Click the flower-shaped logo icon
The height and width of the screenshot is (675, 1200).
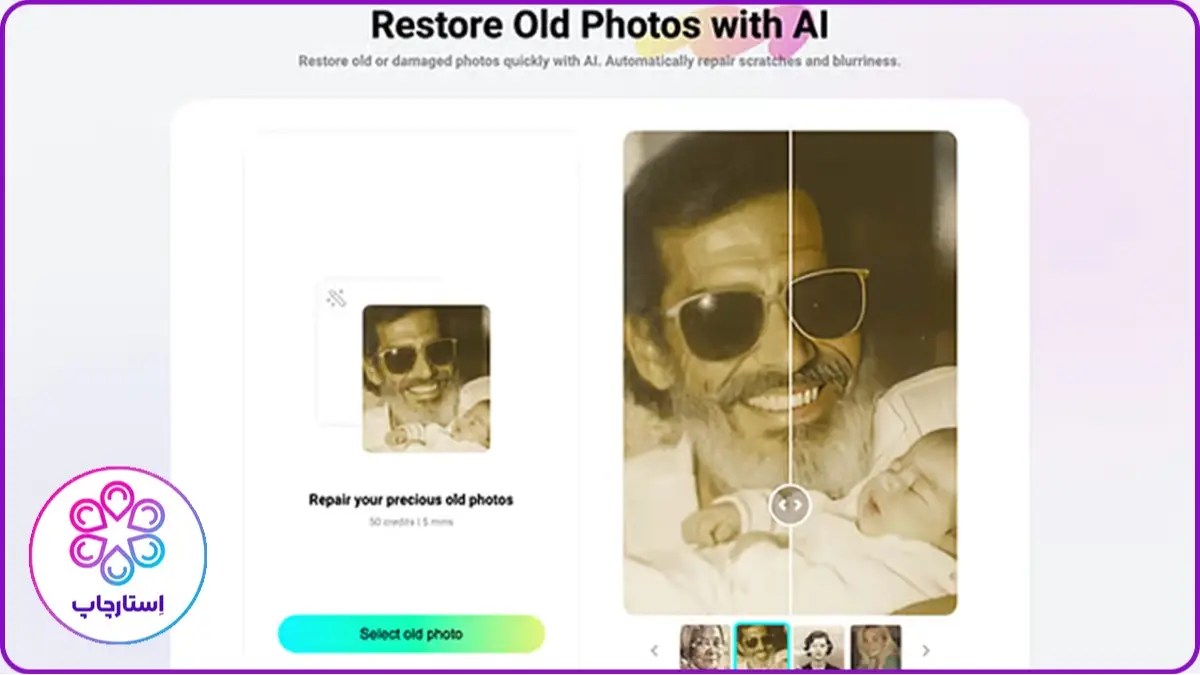pos(117,533)
